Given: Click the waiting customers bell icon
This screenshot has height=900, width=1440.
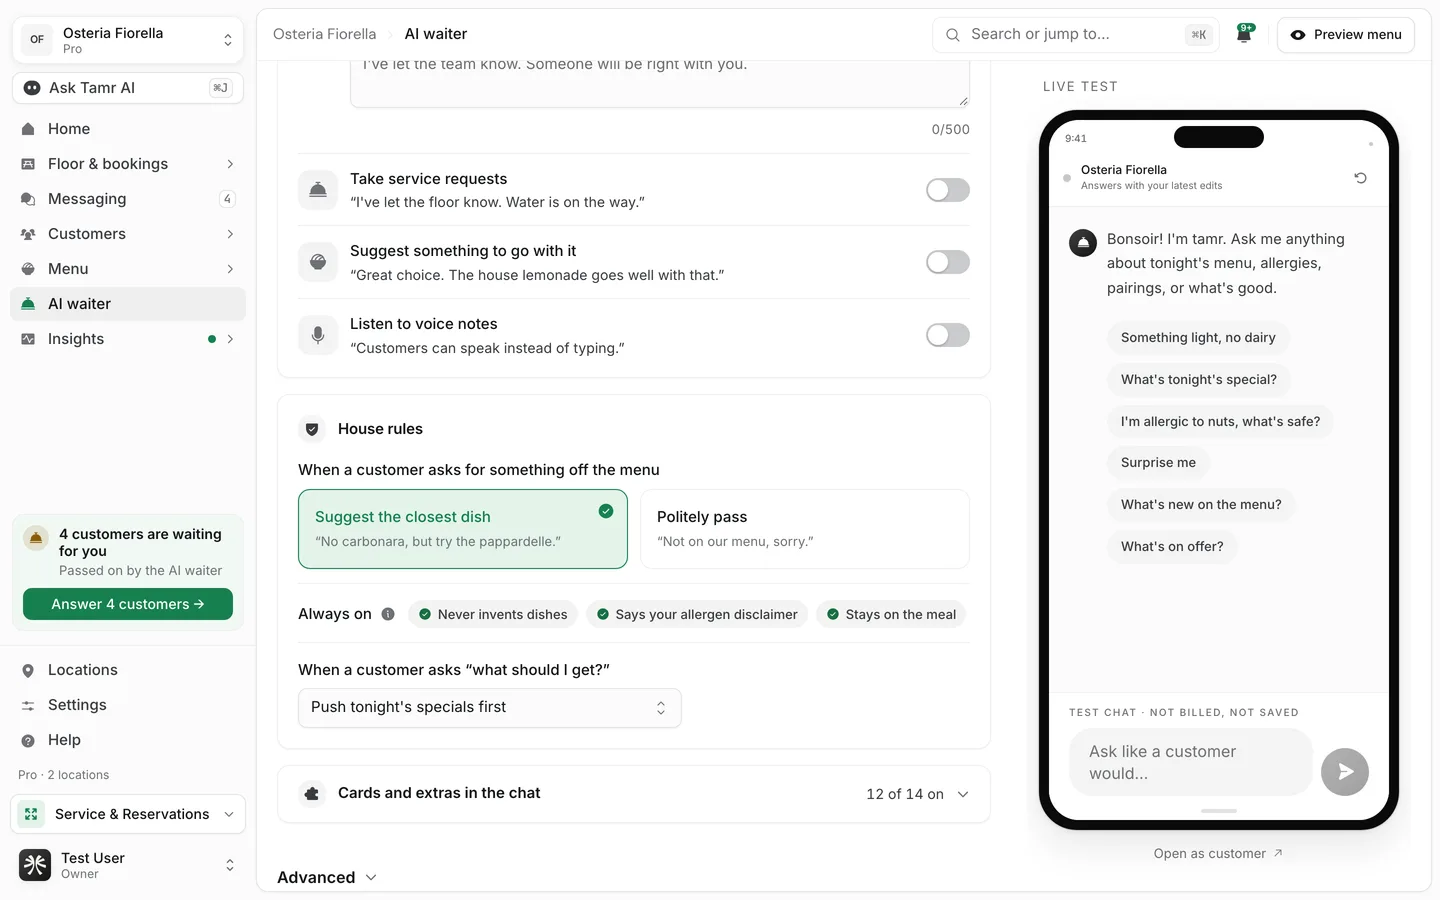Looking at the screenshot, I should pos(36,538).
